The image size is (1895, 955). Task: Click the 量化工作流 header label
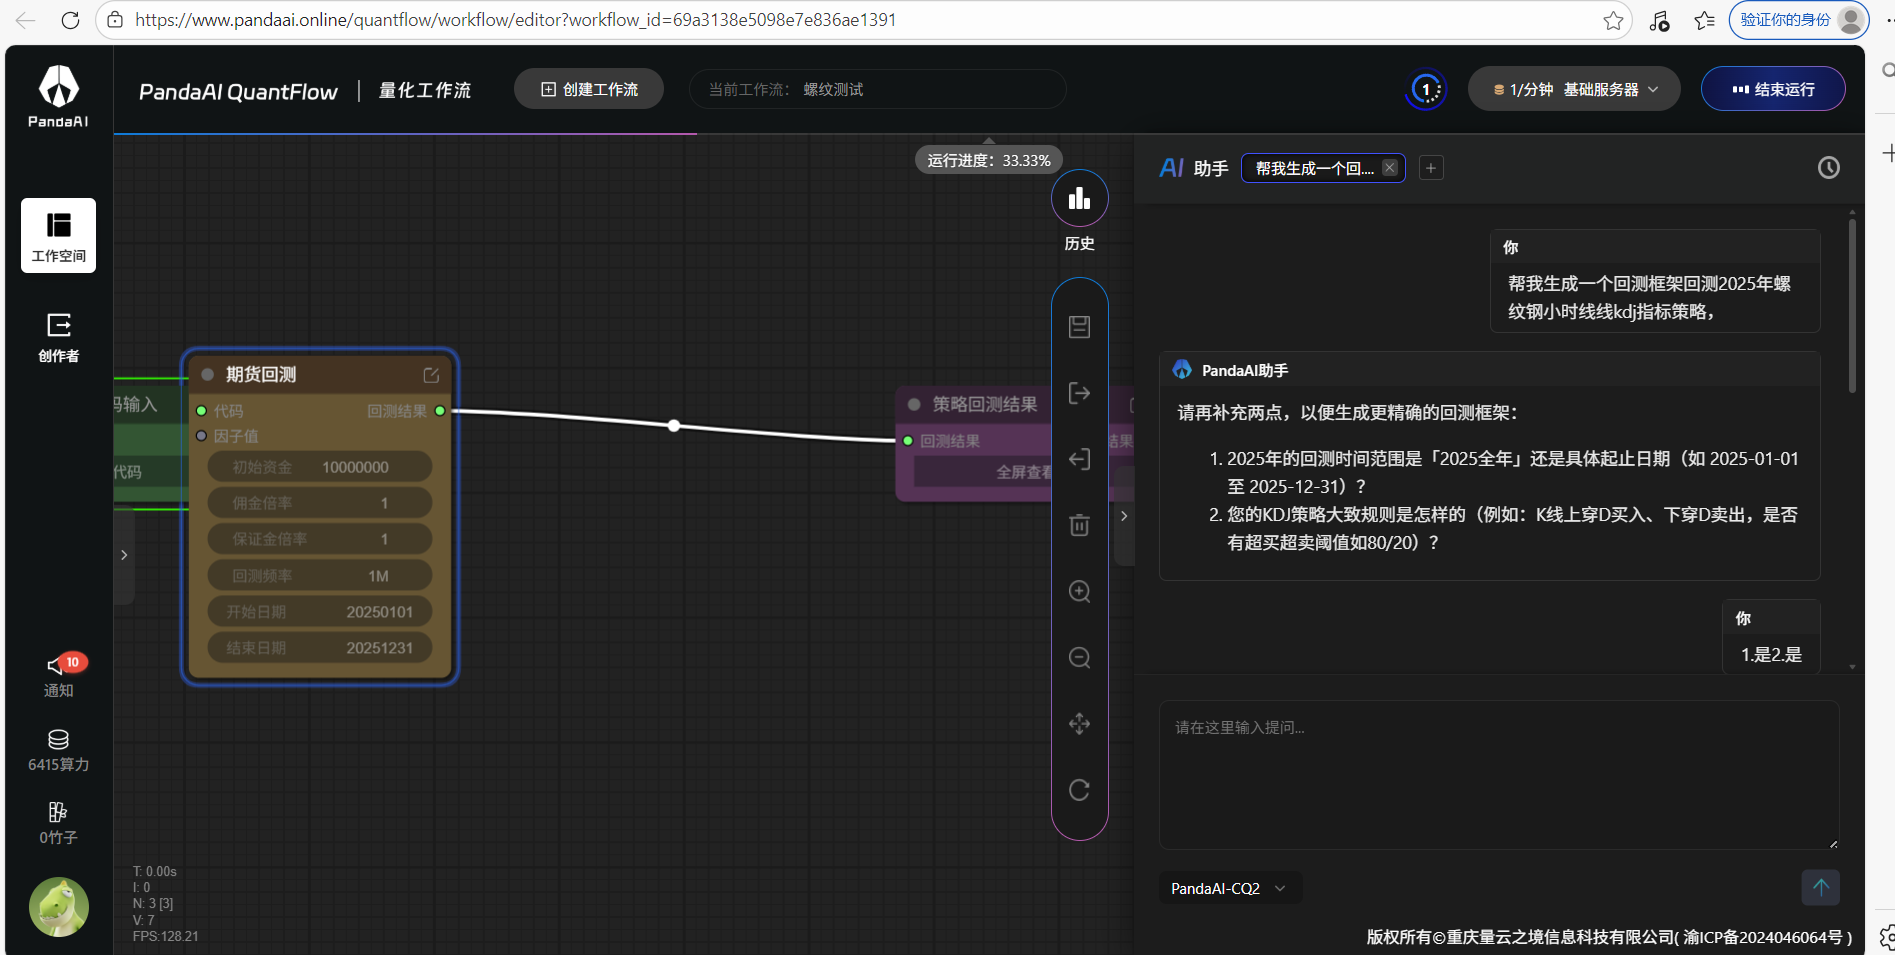(425, 91)
